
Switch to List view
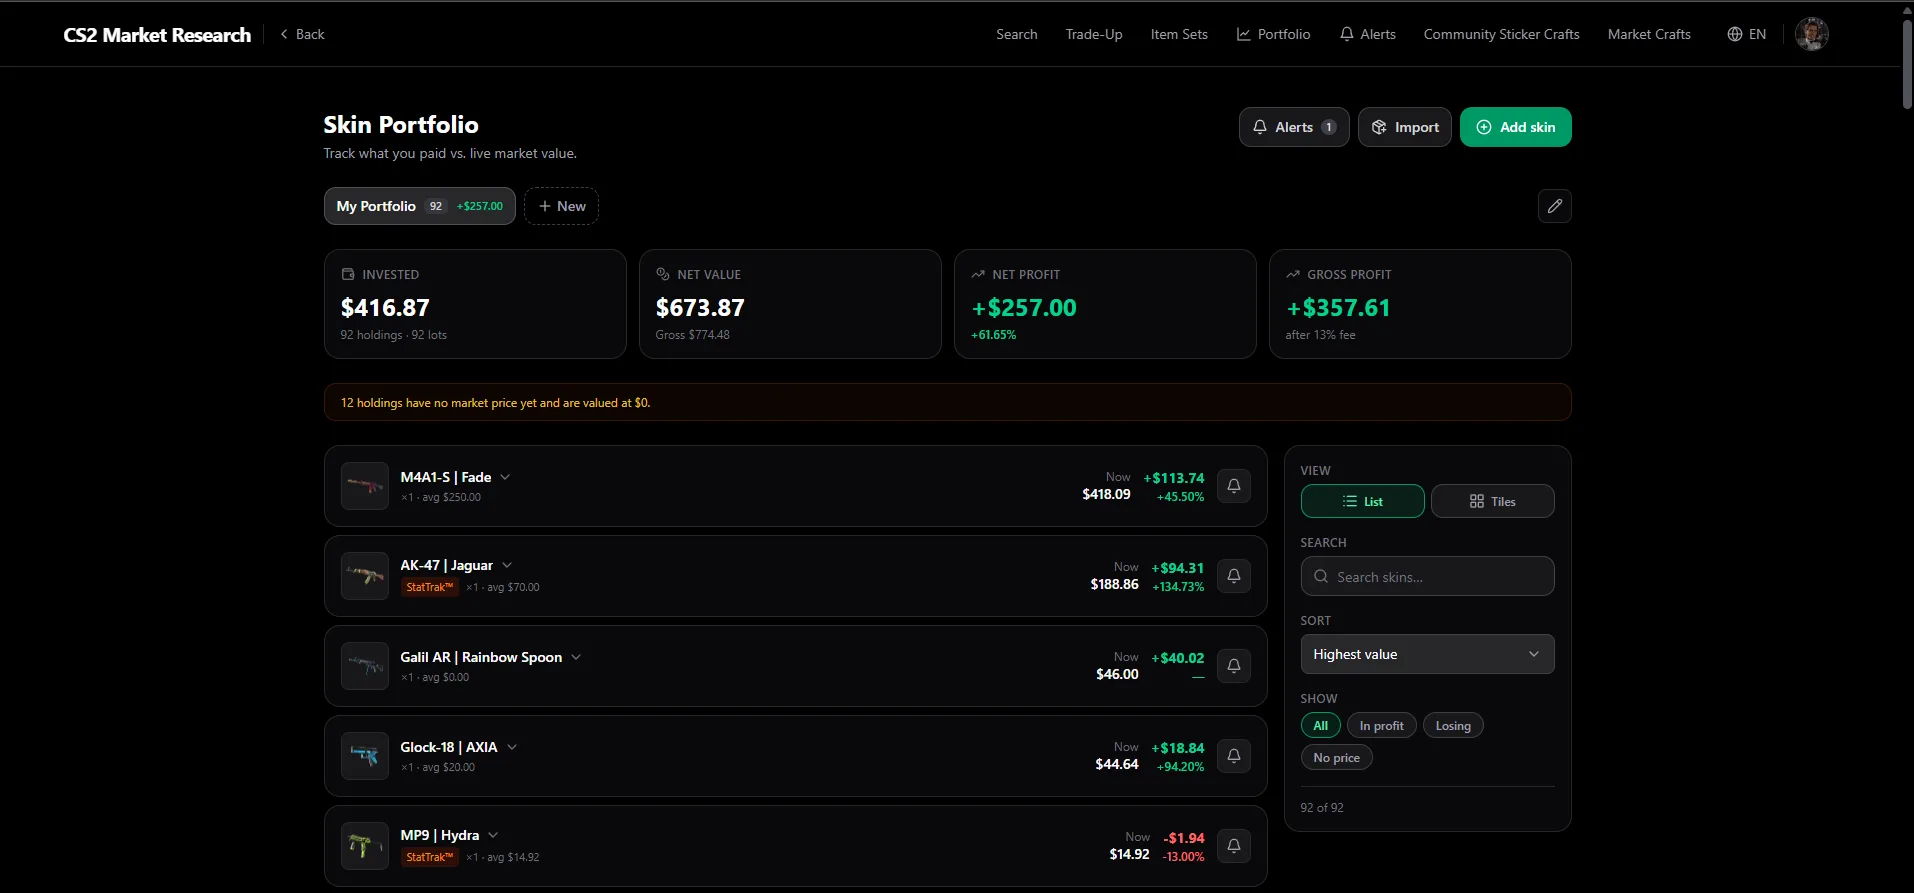click(1362, 501)
